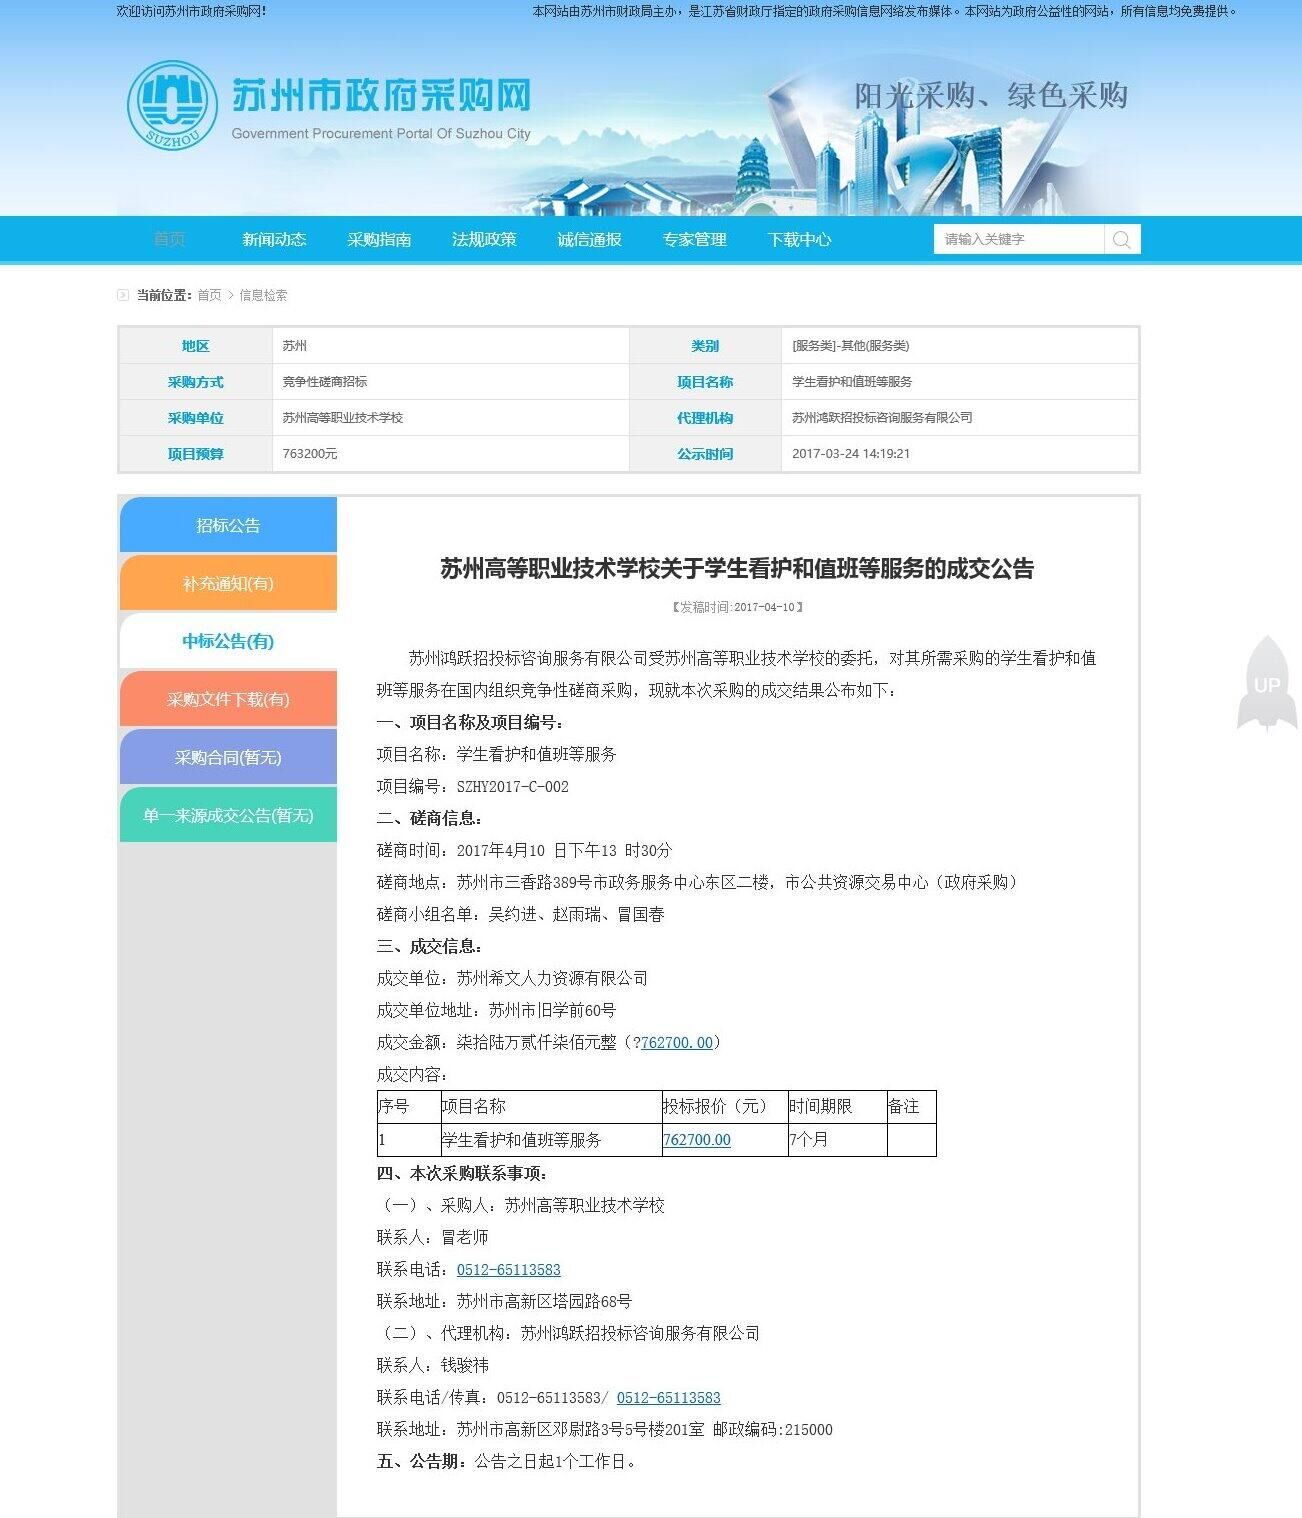Viewport: 1302px width, 1518px height.
Task: Switch to the 招标公告 tab
Action: pos(228,525)
